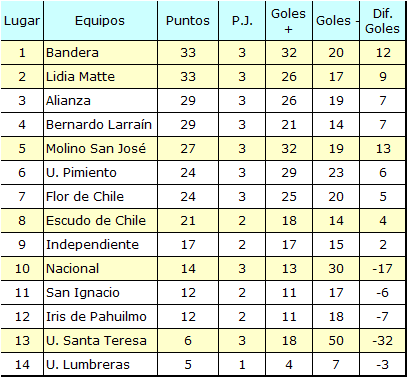Click the Puntos column header
This screenshot has height=377, width=407.
click(x=188, y=21)
